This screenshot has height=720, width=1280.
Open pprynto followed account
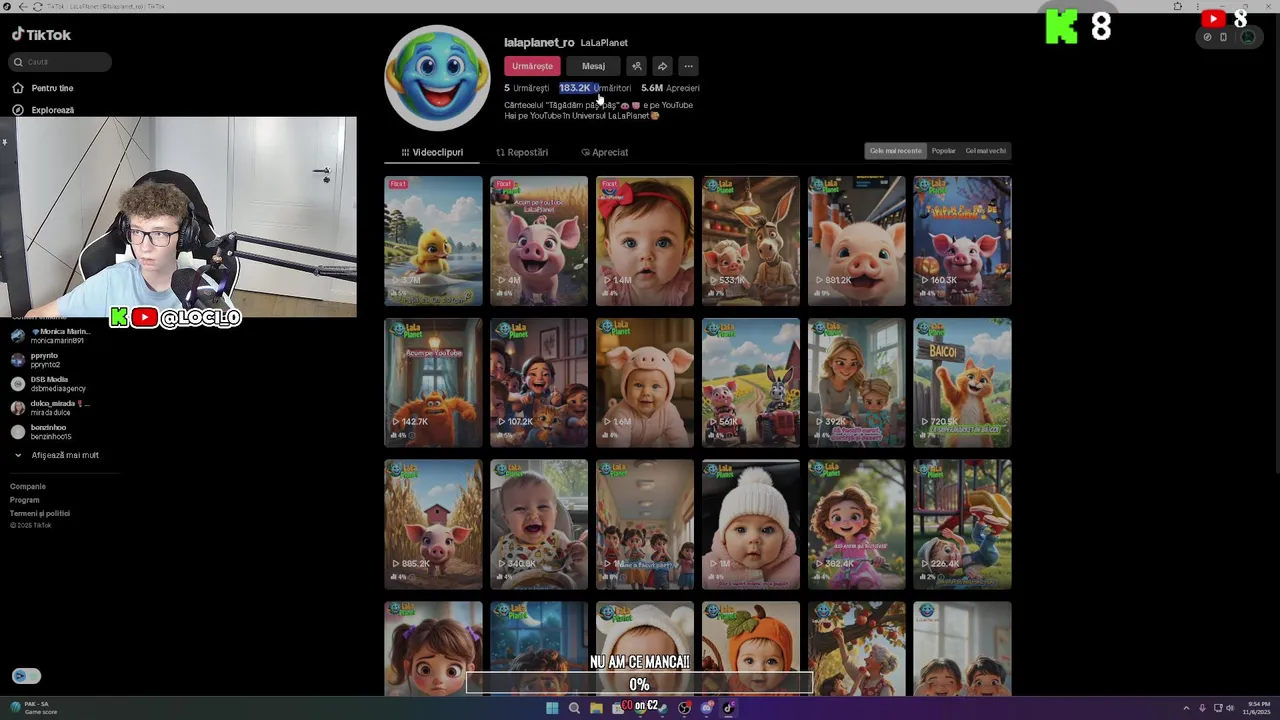pyautogui.click(x=36, y=360)
